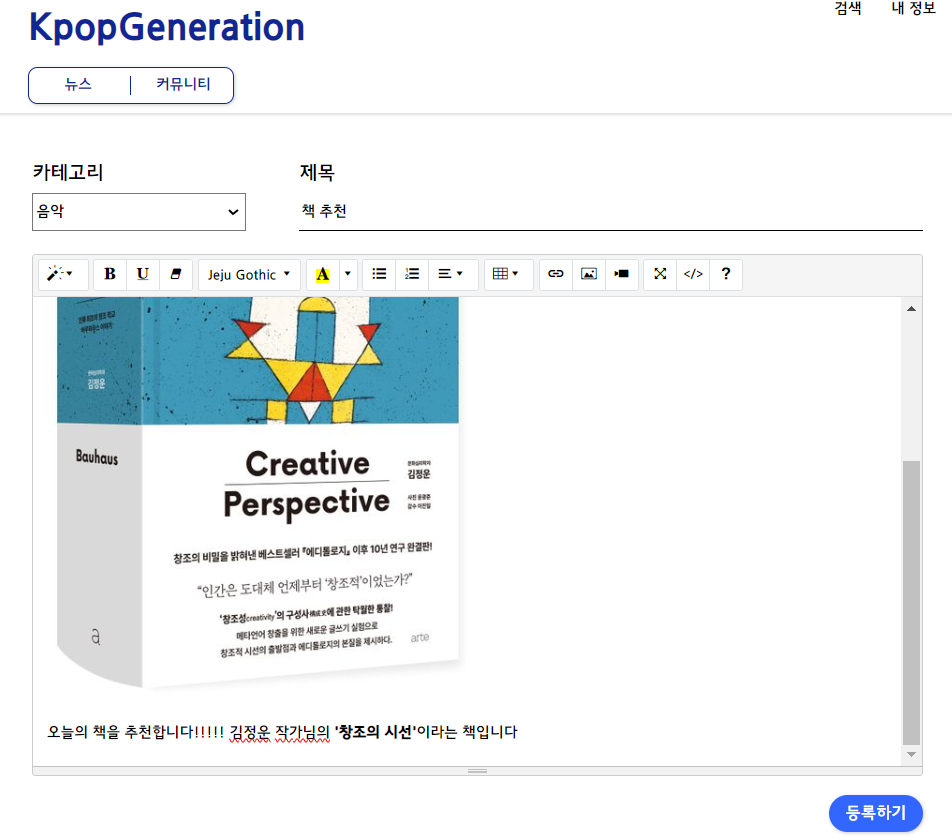Insert a picture with image icon
The image size is (952, 840).
tap(589, 274)
